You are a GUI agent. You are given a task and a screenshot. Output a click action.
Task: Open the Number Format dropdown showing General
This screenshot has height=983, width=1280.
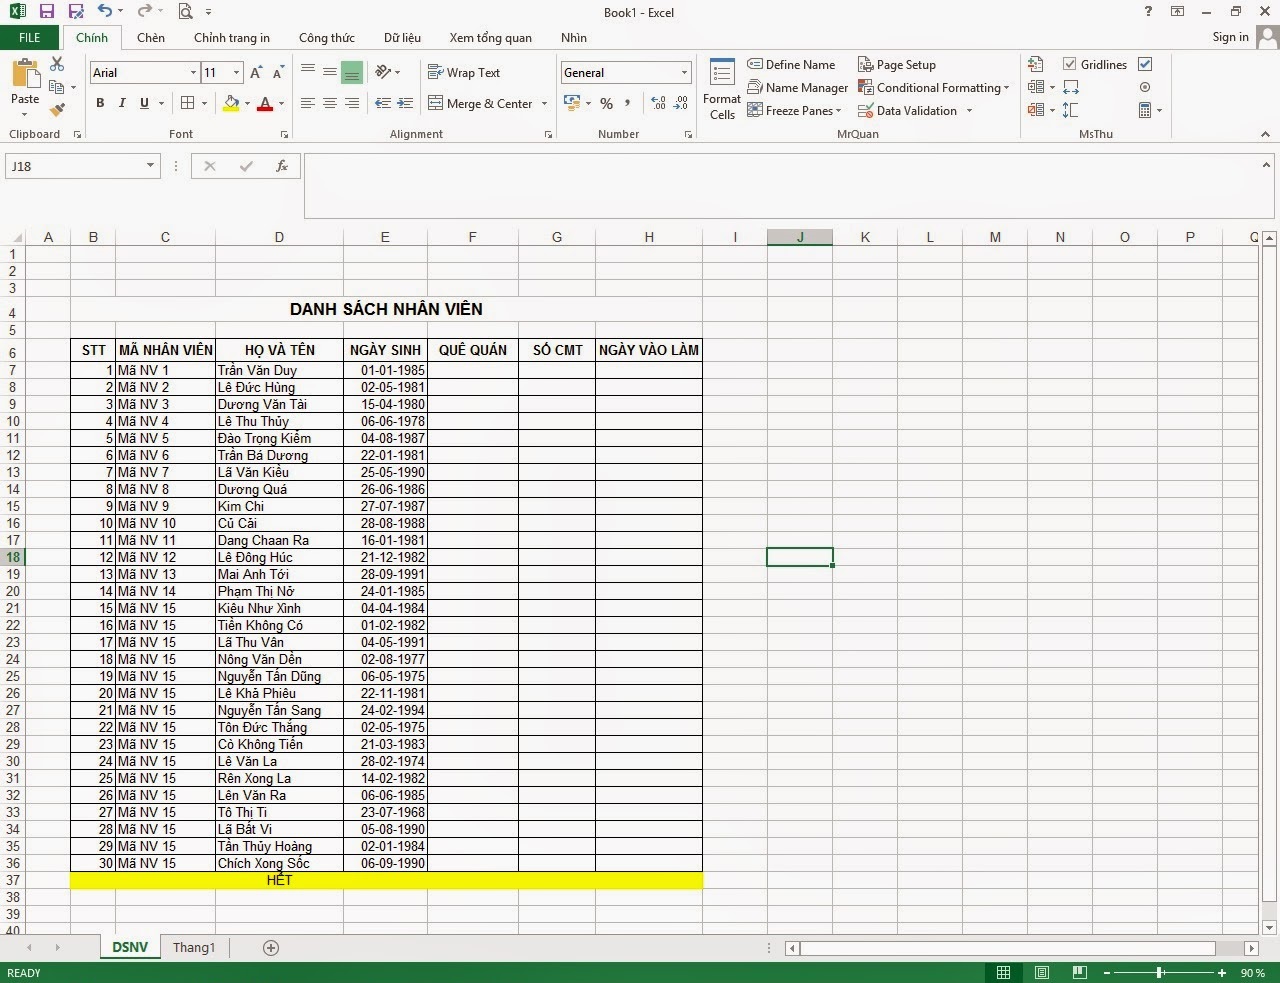(x=684, y=72)
